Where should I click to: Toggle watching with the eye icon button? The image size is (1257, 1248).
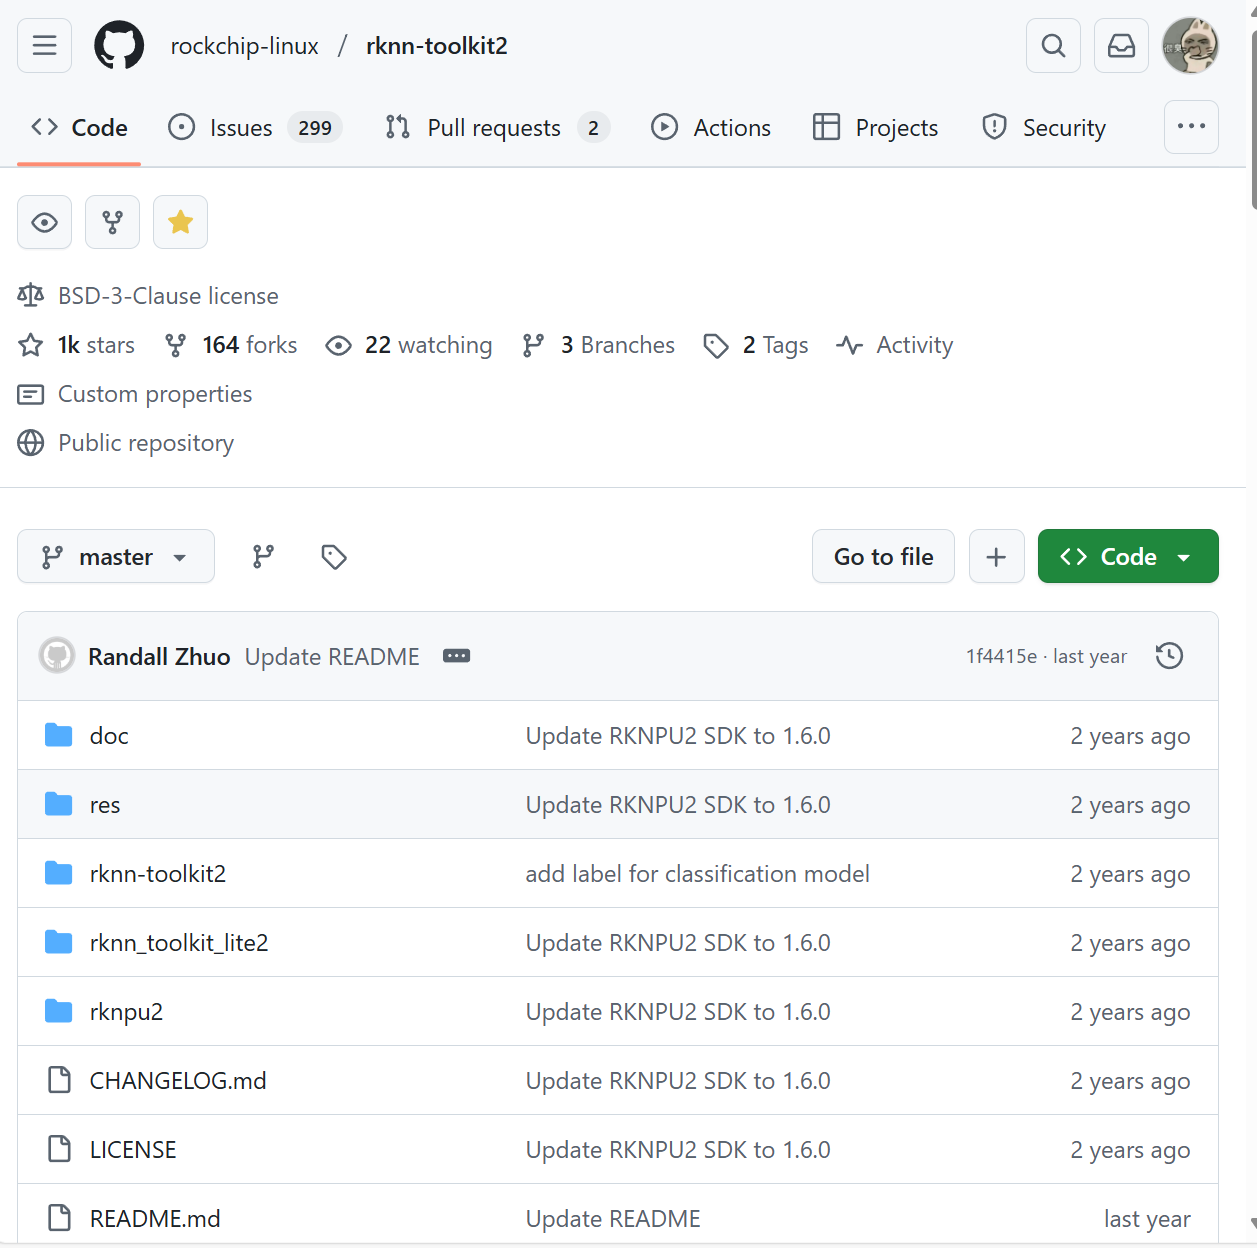click(x=44, y=222)
